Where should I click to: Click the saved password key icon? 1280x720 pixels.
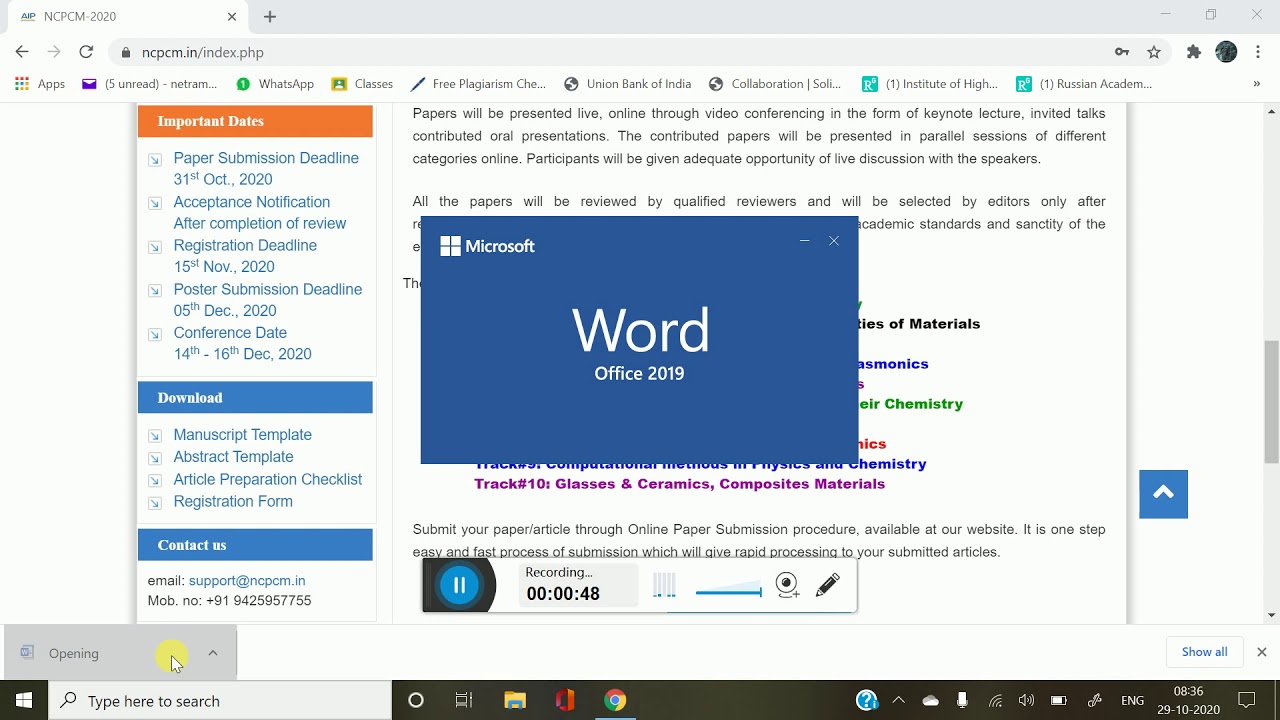pyautogui.click(x=1122, y=52)
